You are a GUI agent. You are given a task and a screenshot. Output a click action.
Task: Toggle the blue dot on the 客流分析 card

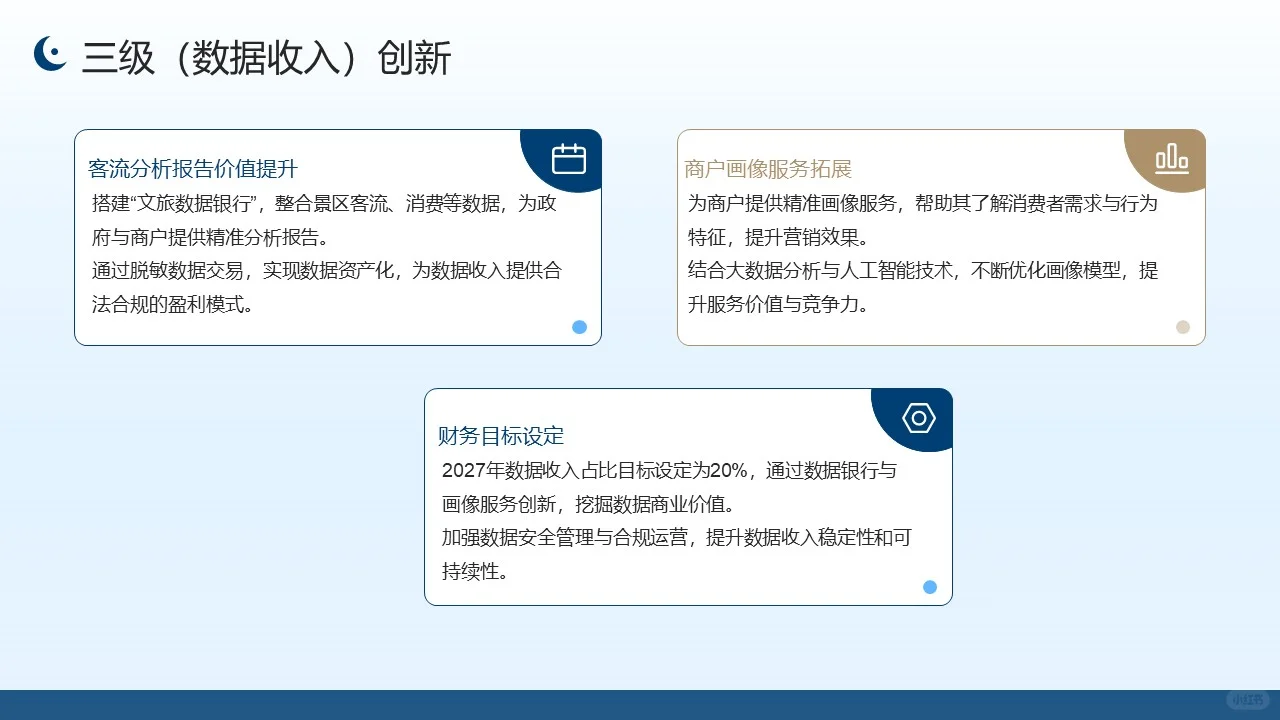tap(579, 327)
